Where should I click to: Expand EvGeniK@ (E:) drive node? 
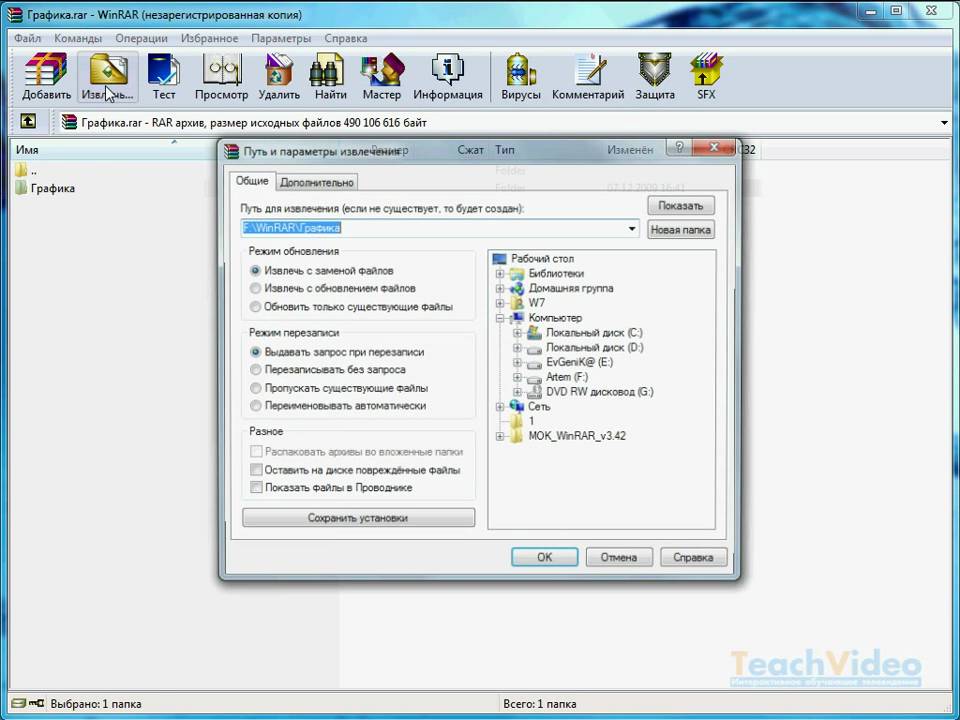tap(517, 362)
